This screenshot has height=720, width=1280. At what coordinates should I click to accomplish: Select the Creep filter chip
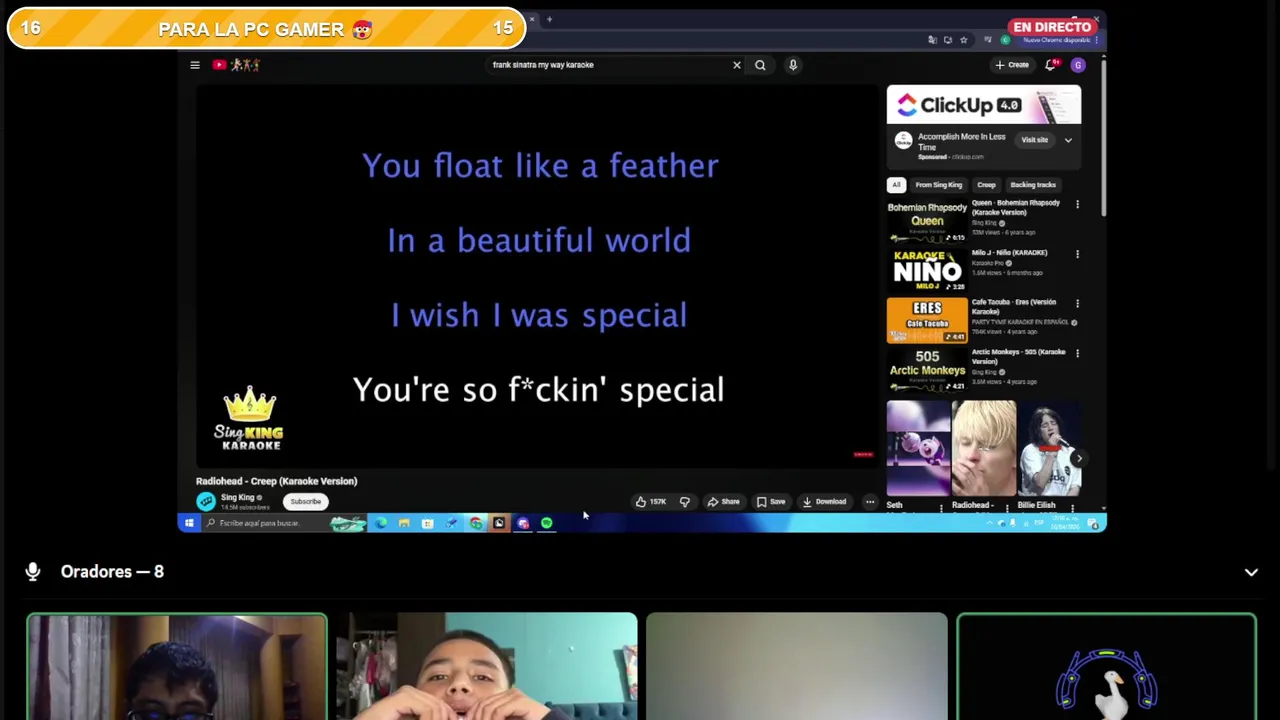tap(986, 185)
